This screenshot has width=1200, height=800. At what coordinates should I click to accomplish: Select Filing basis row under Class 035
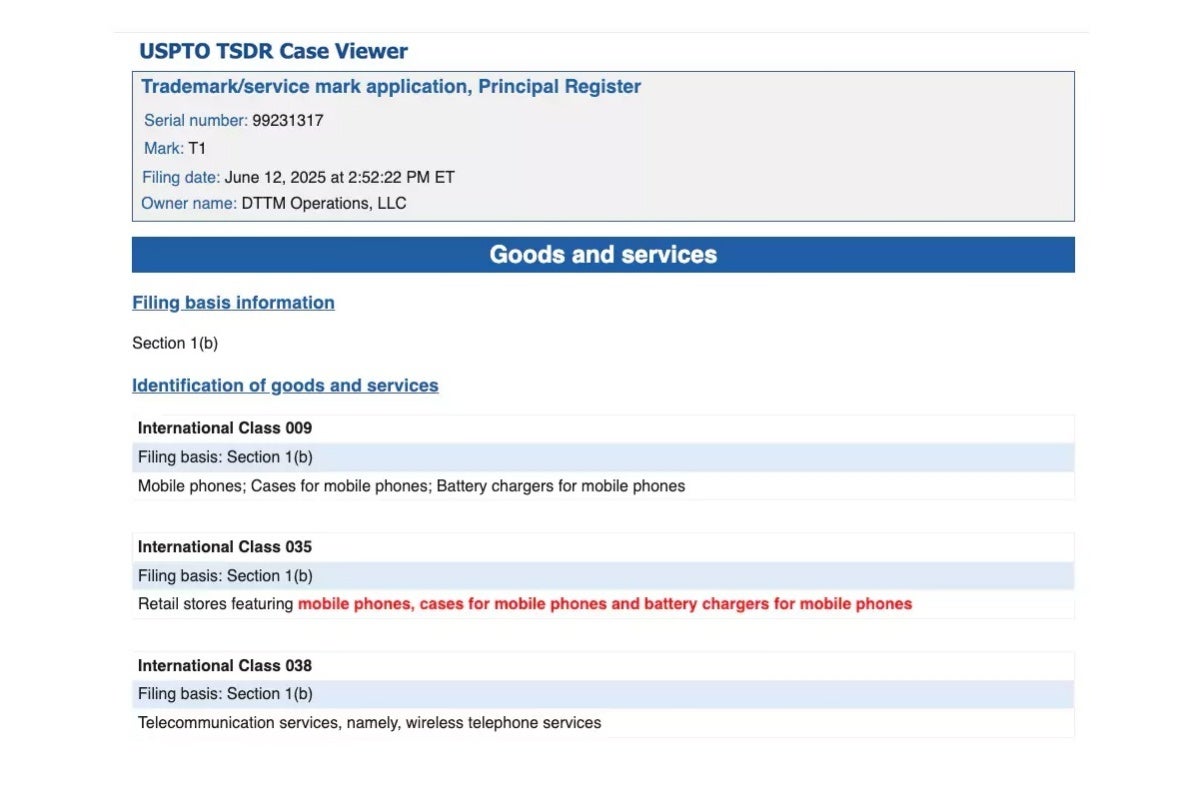[603, 576]
